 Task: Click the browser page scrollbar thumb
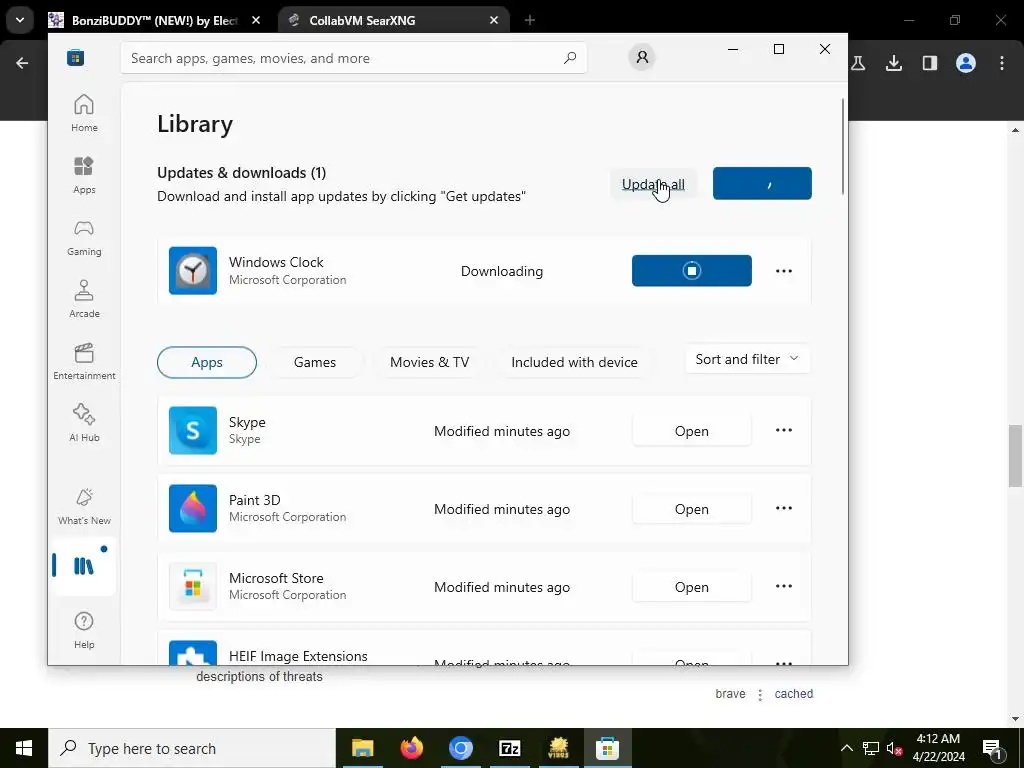(x=1016, y=456)
